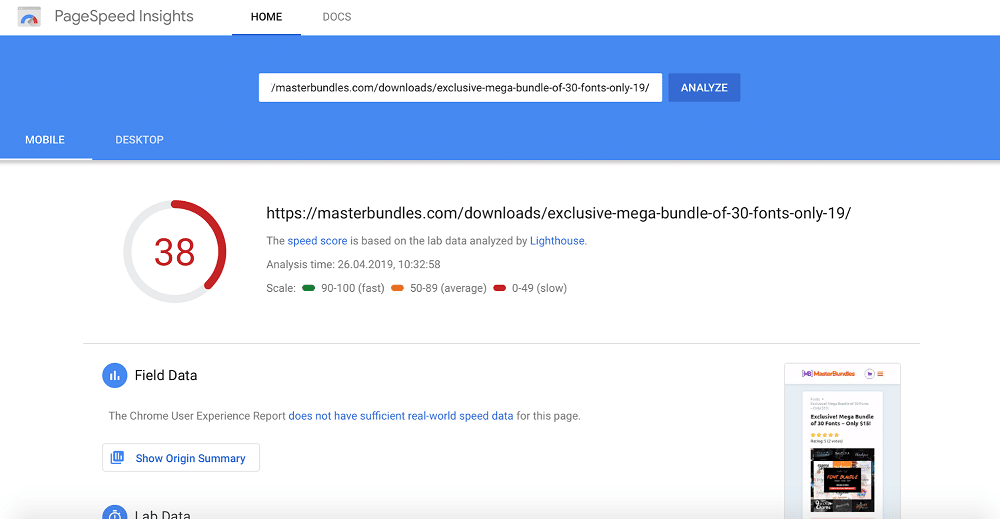Click the green 90-100 (fast) legend swatch
The image size is (1000, 519).
point(309,288)
